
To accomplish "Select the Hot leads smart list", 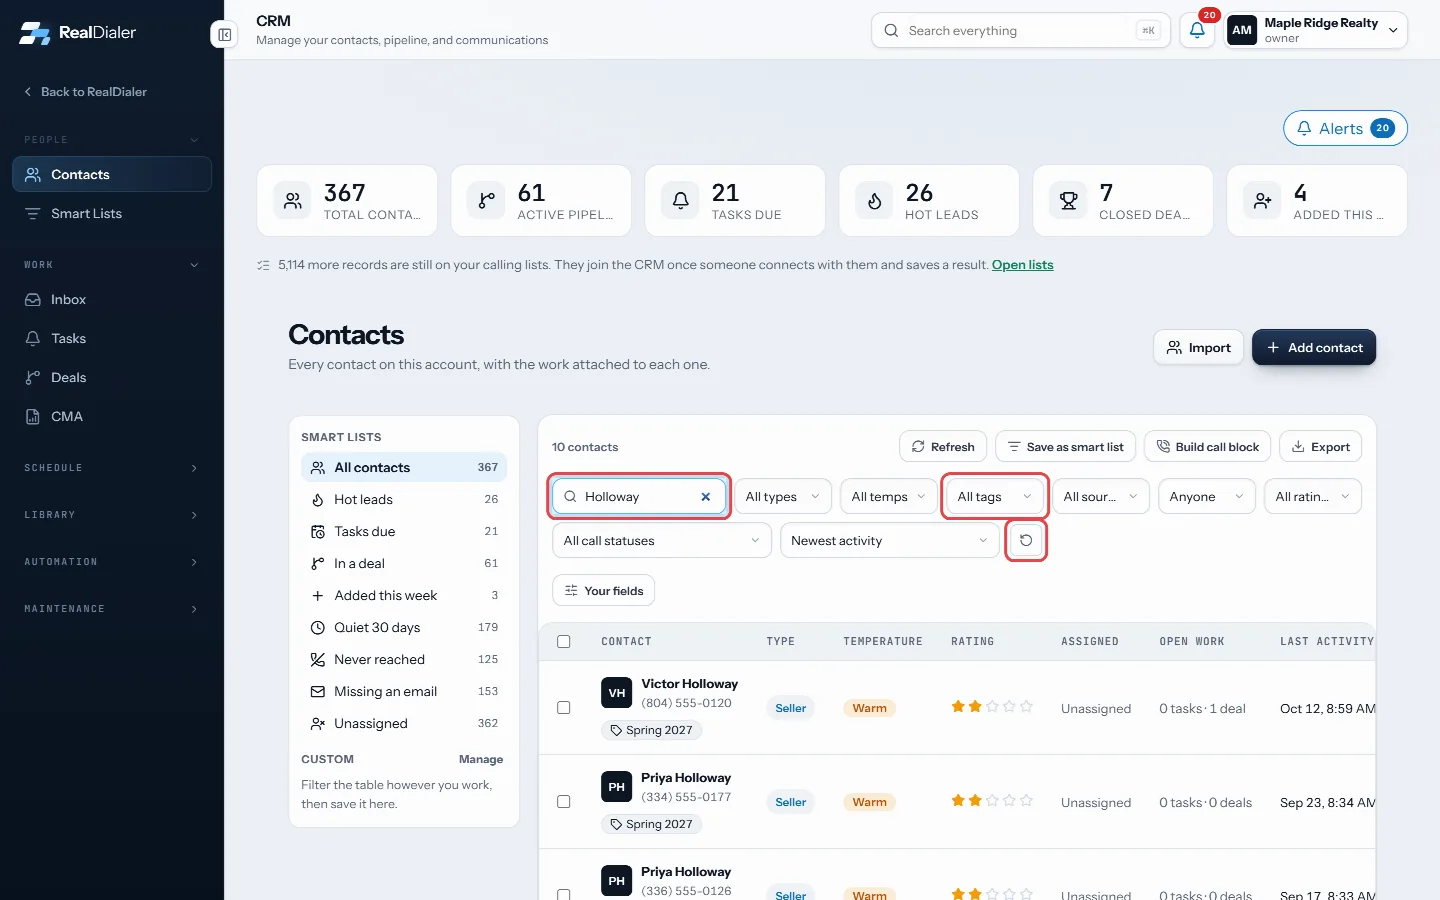I will click(x=404, y=500).
